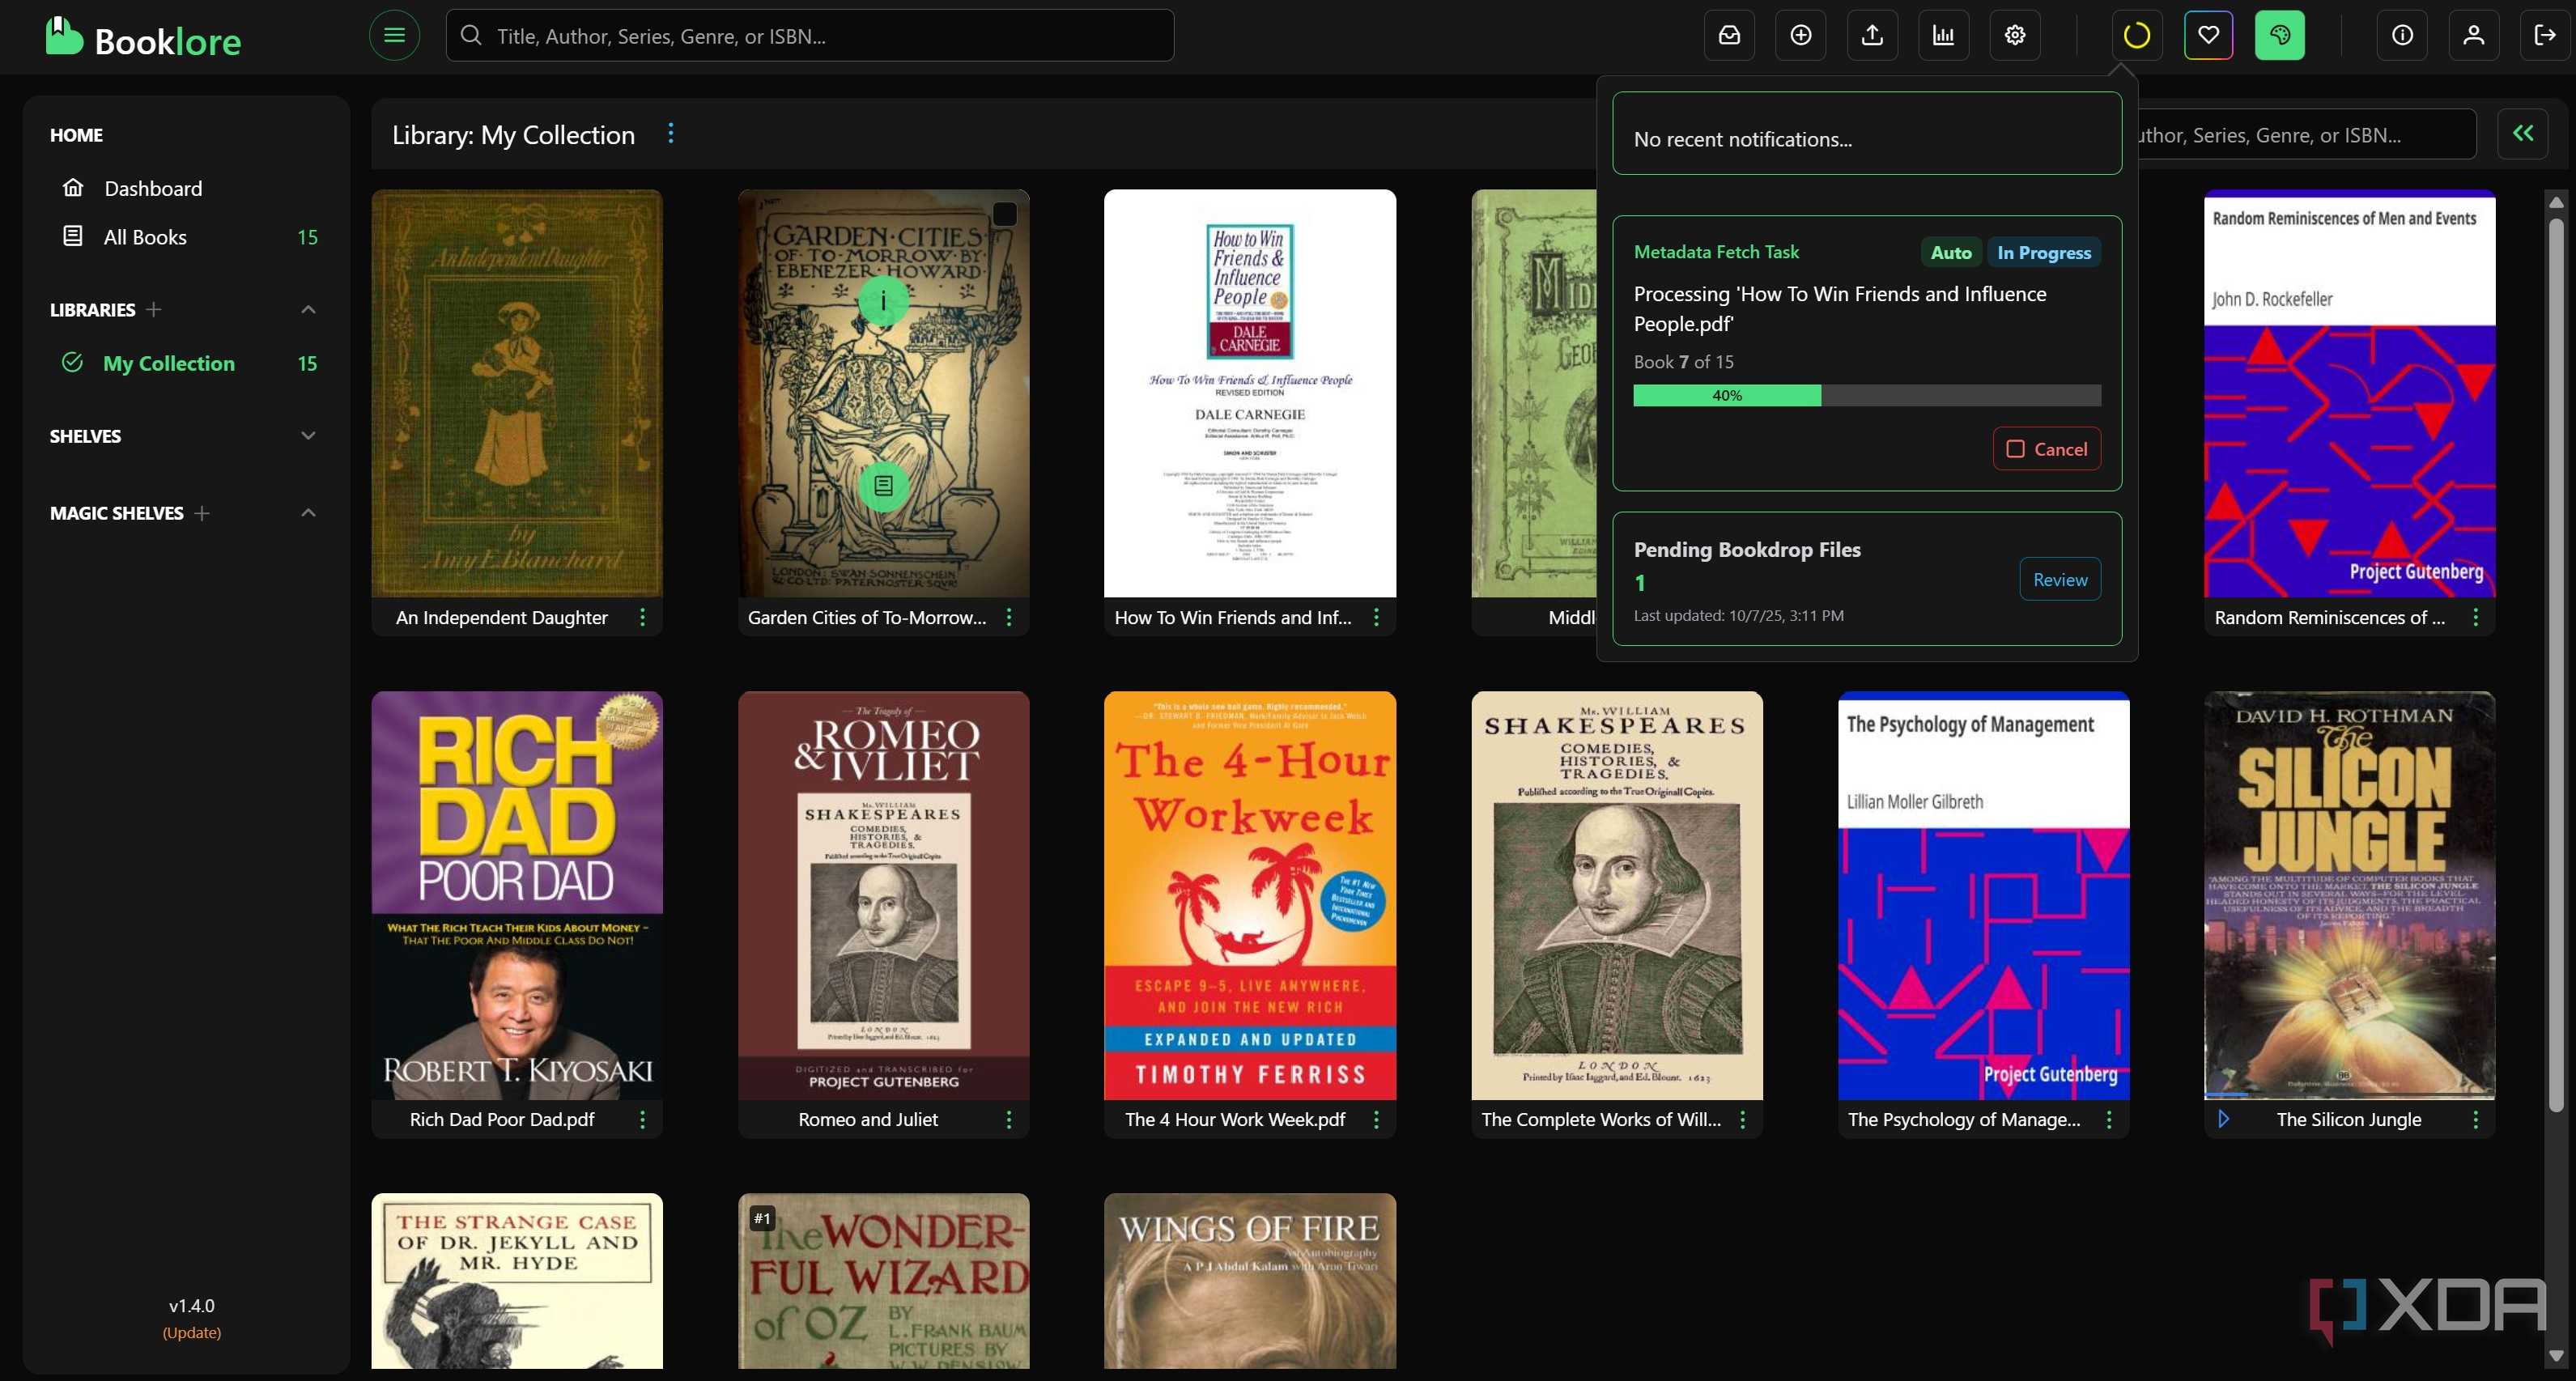
Task: Collapse the LIBRARIES section chevron
Action: point(307,309)
